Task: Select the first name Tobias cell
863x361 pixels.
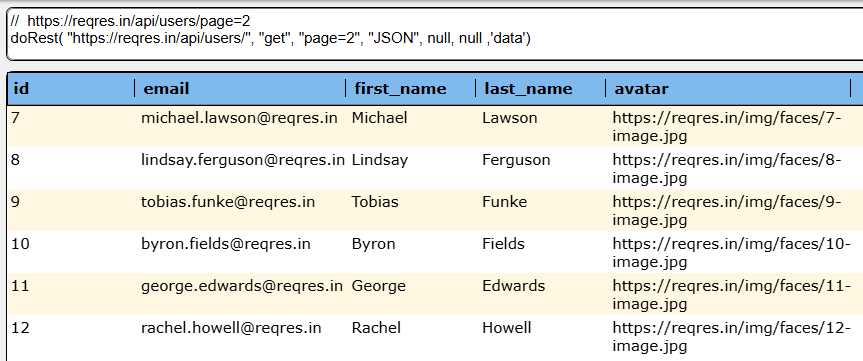Action: pyautogui.click(x=375, y=201)
